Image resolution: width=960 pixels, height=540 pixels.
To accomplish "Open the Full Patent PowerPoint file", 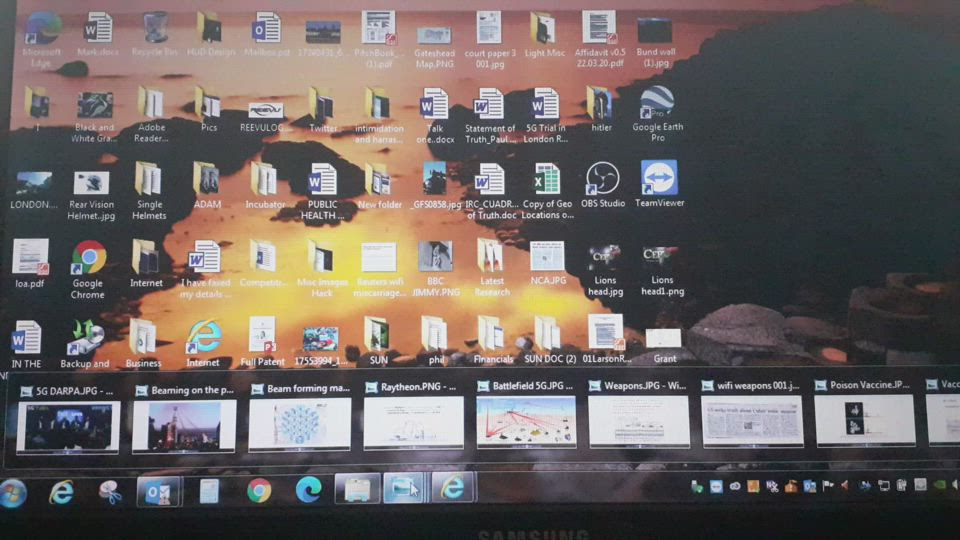I will tap(262, 335).
